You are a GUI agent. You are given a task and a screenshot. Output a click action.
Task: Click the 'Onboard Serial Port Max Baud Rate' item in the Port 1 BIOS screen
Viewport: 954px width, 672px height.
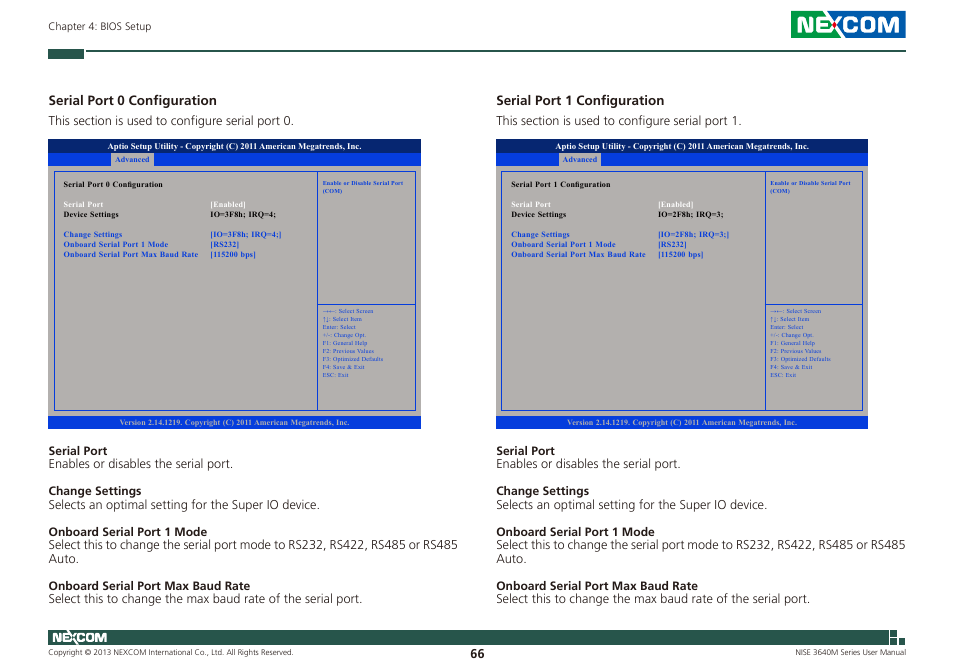coord(578,254)
